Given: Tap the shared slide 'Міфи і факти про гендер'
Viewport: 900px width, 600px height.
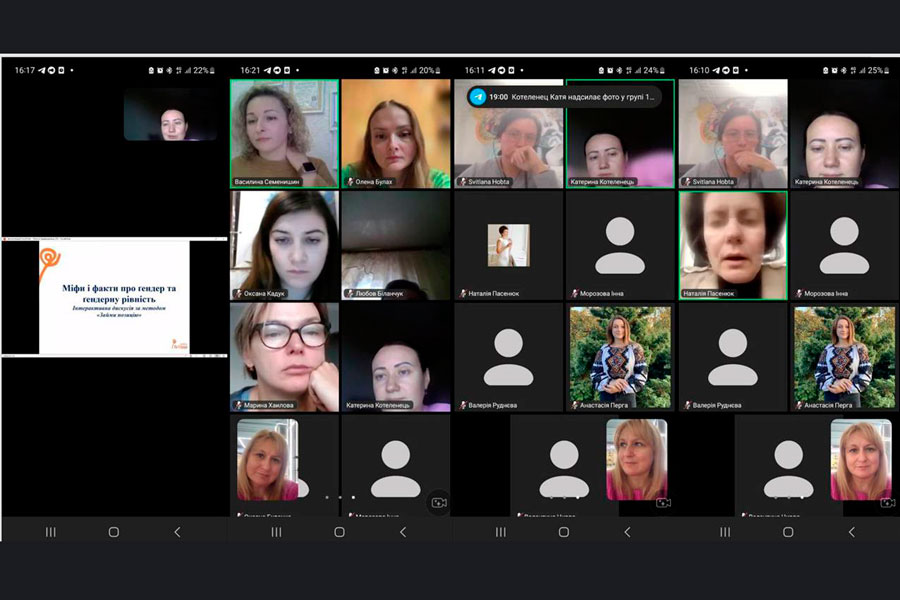Looking at the screenshot, I should pos(114,297).
